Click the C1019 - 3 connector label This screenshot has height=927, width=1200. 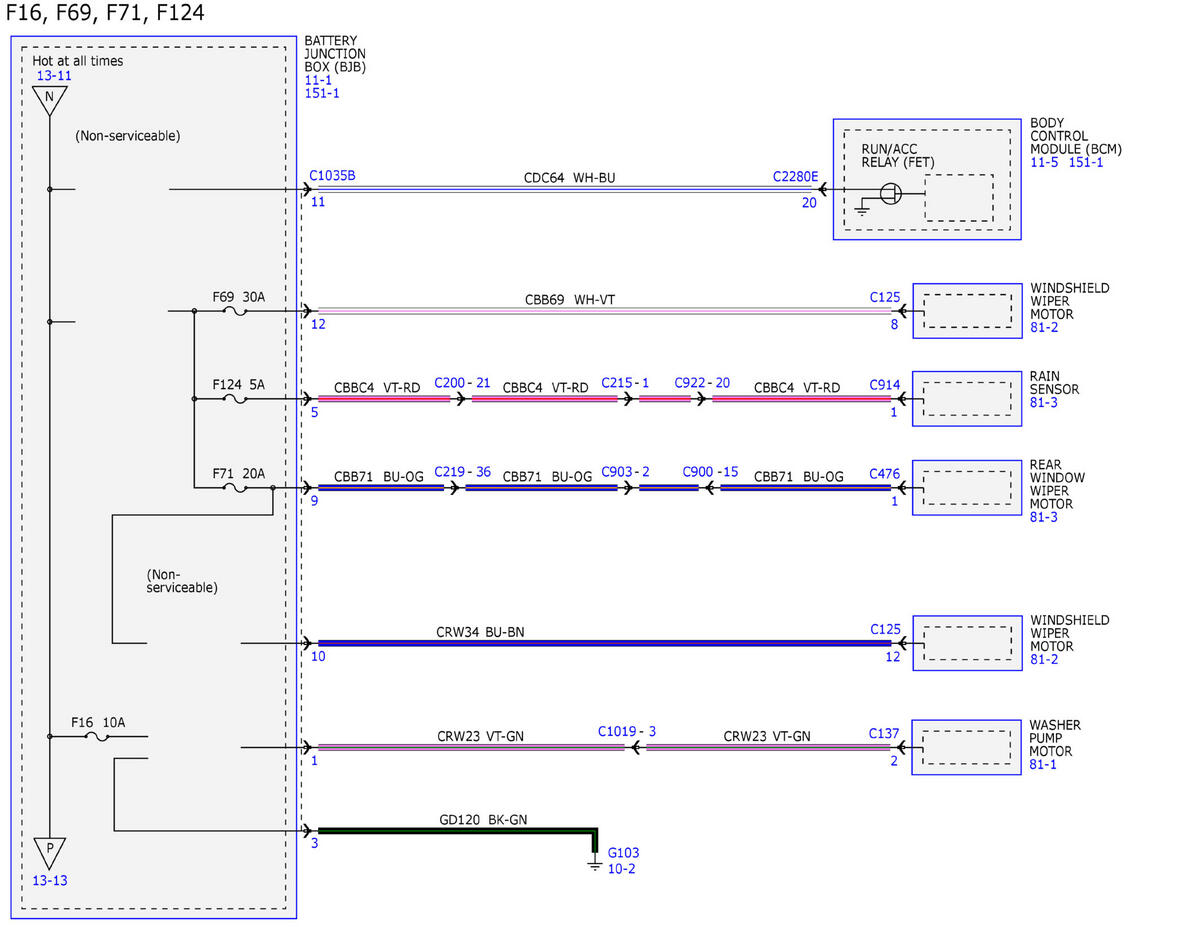click(627, 731)
